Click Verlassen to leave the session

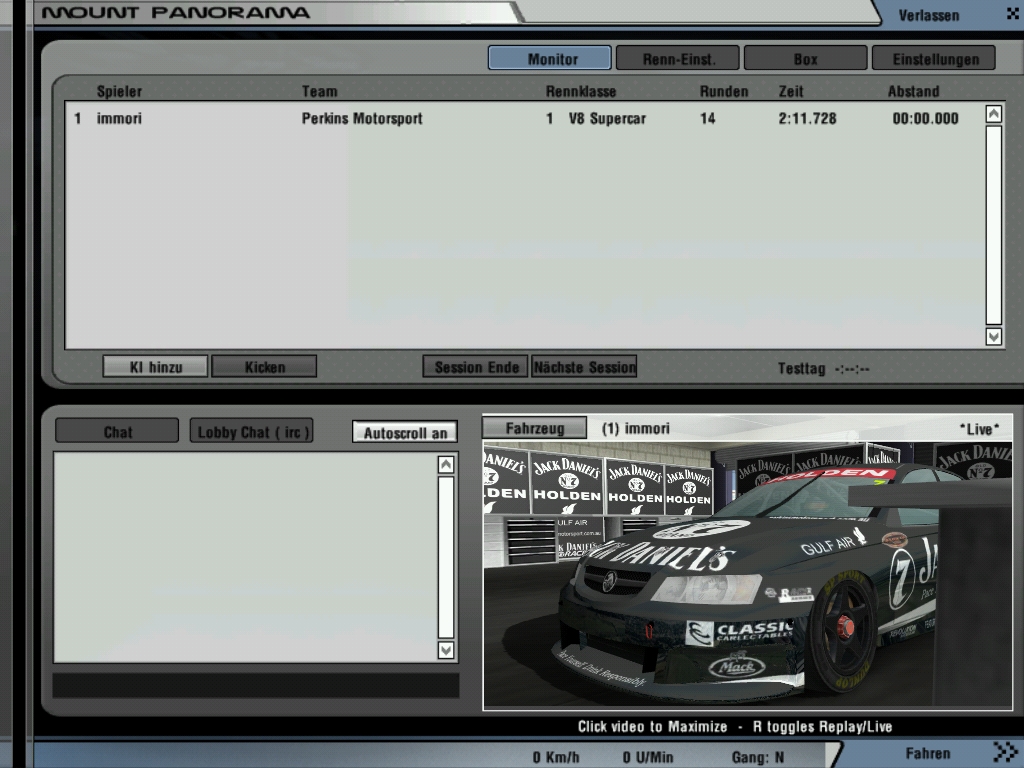click(x=929, y=15)
